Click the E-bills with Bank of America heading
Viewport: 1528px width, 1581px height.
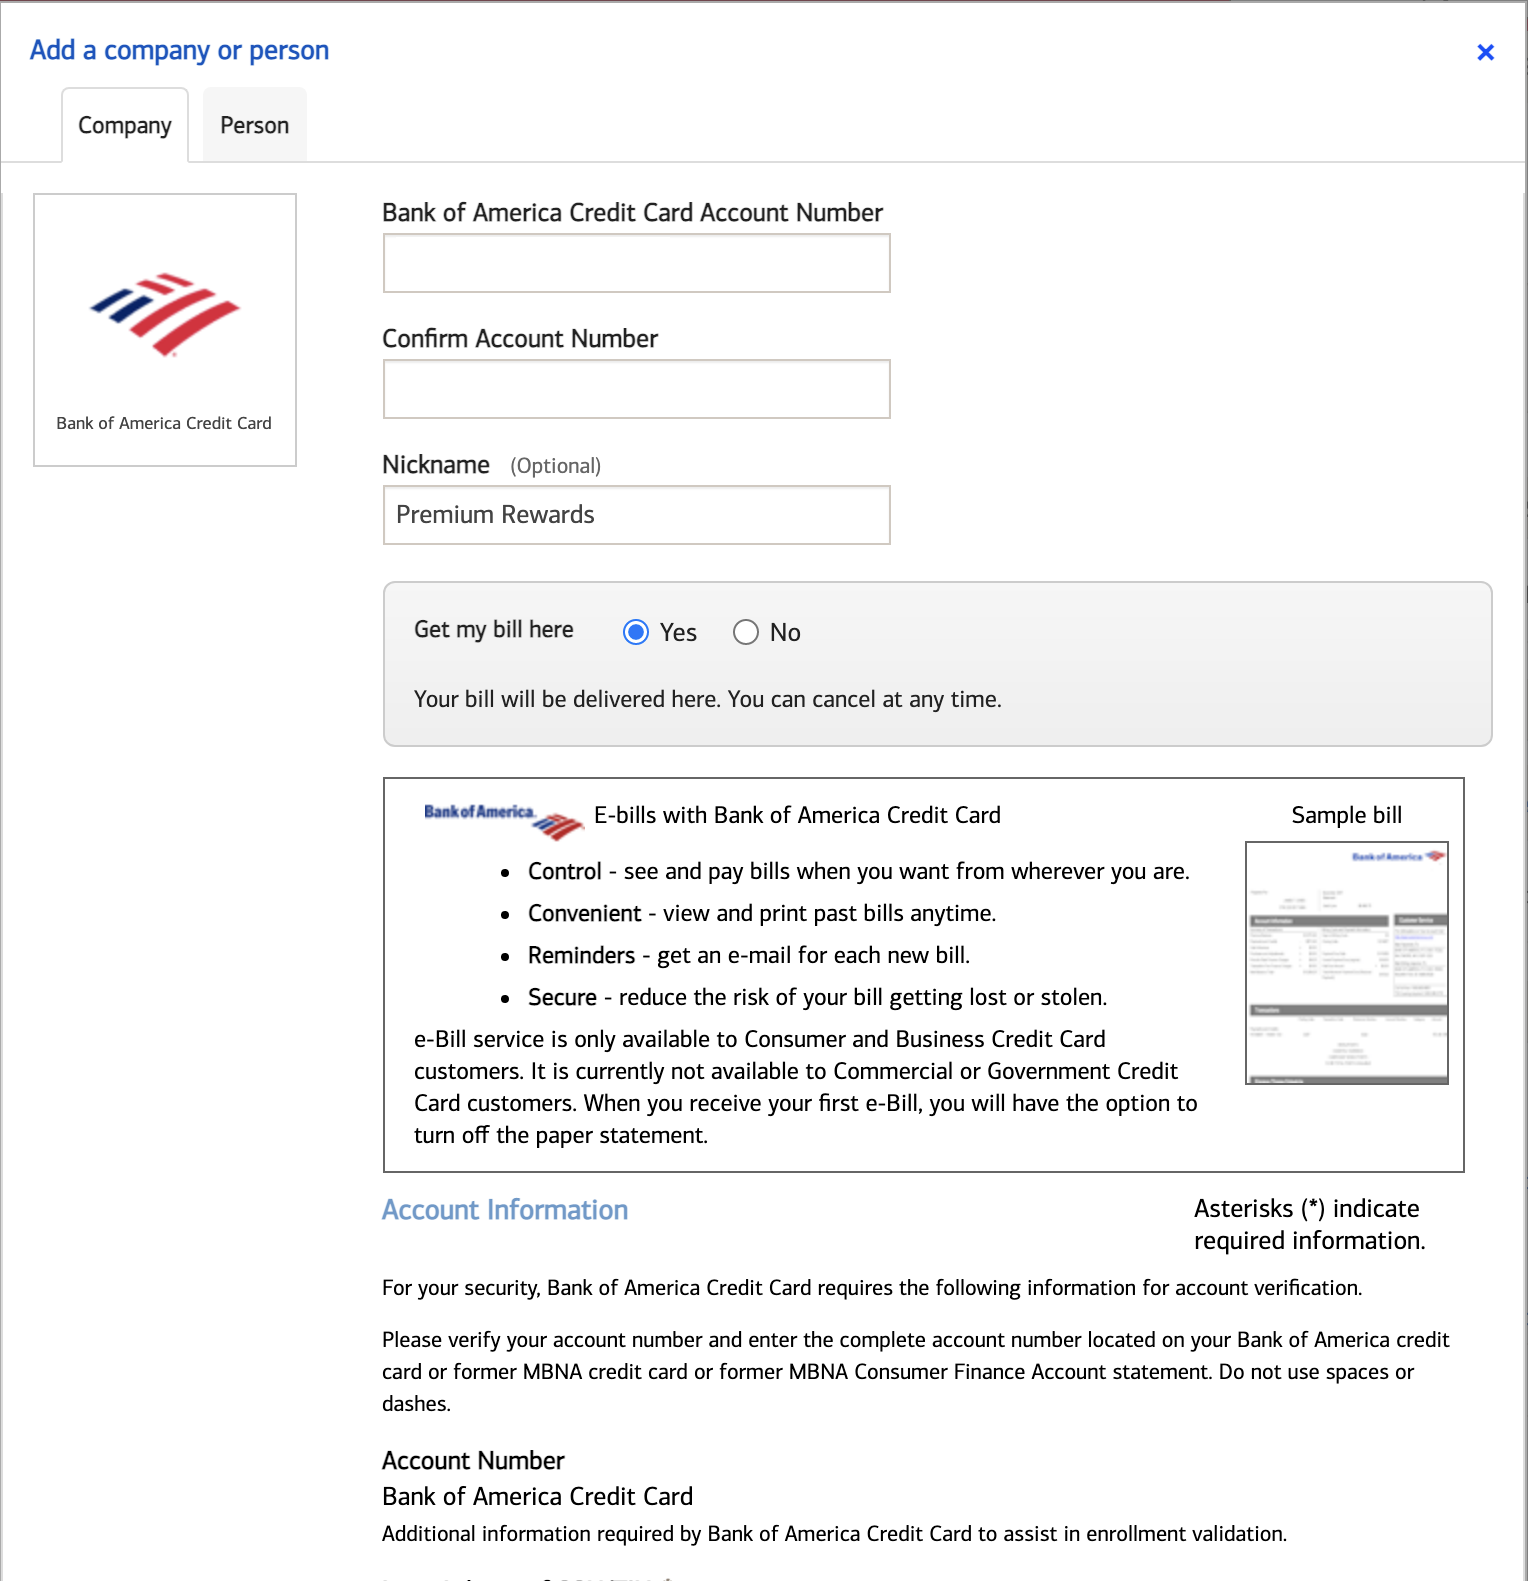pyautogui.click(x=797, y=815)
